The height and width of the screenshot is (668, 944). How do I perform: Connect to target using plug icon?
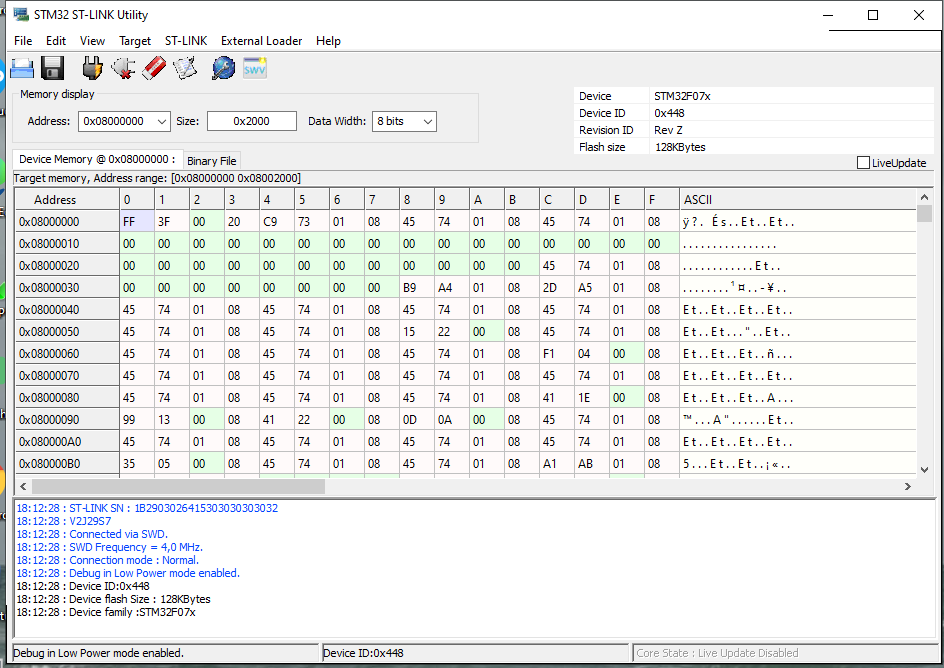point(92,68)
